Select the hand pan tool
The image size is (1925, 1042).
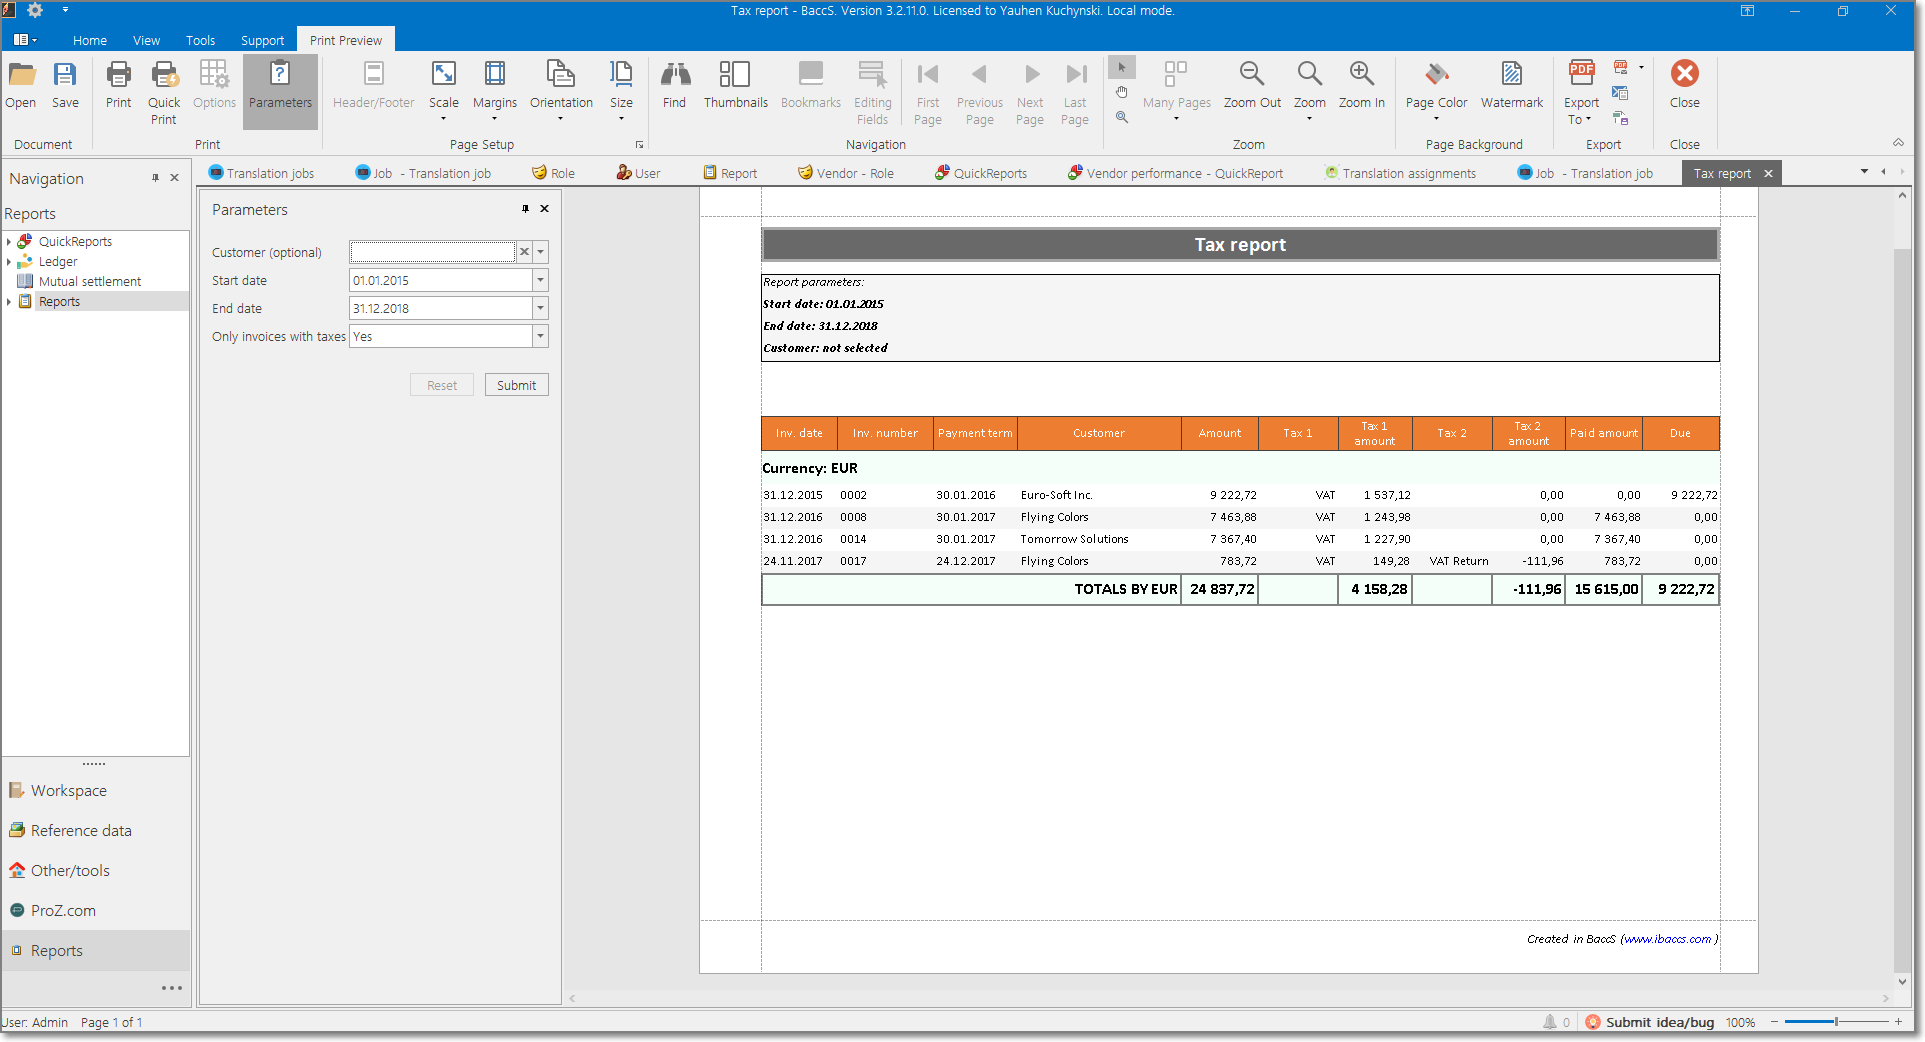click(x=1122, y=92)
